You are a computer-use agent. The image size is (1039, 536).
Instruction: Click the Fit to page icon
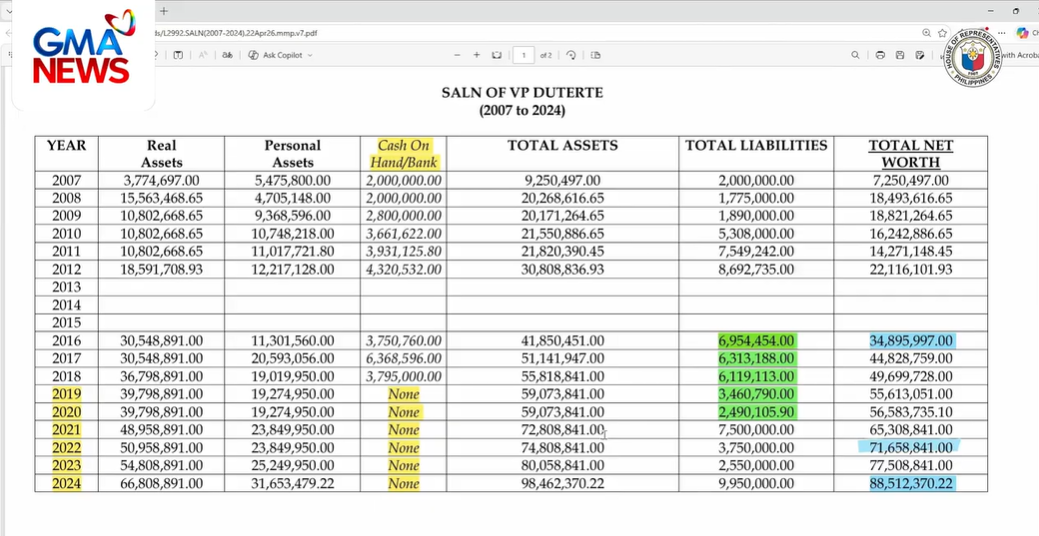coord(496,55)
